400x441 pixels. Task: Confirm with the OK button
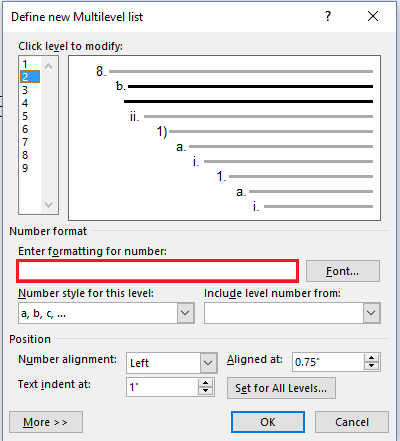[x=268, y=422]
